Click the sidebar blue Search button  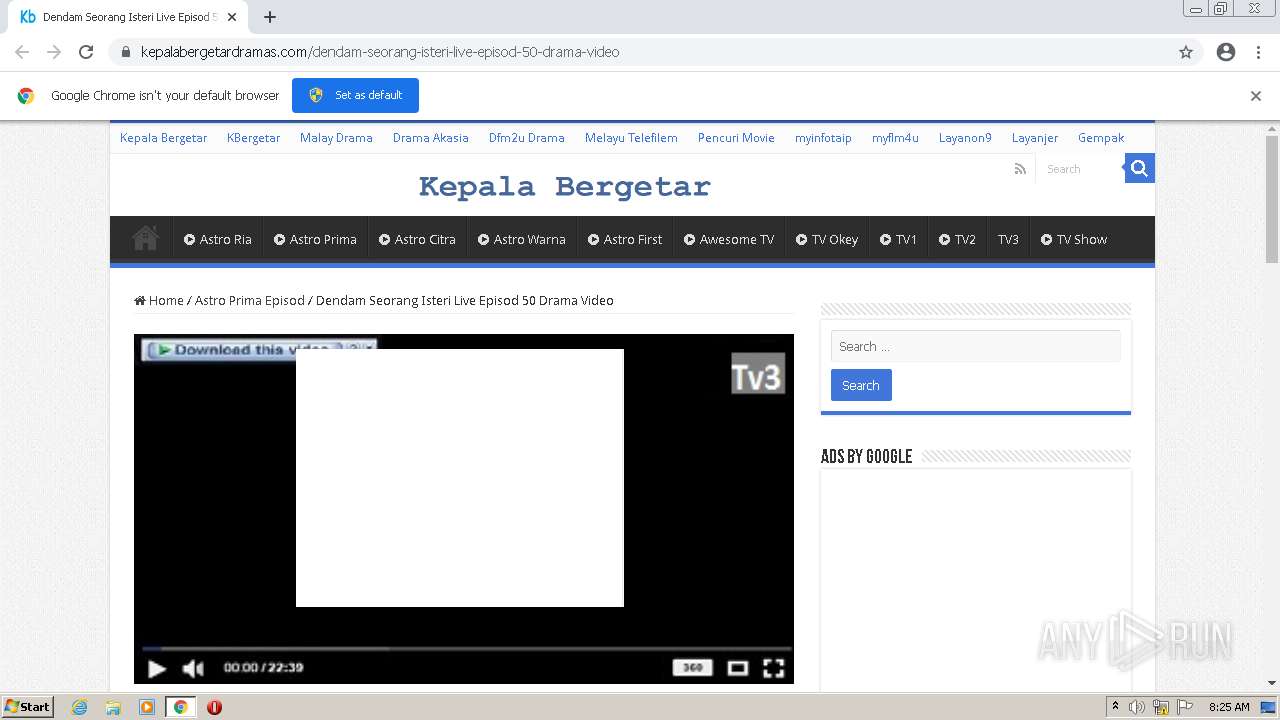coord(861,385)
